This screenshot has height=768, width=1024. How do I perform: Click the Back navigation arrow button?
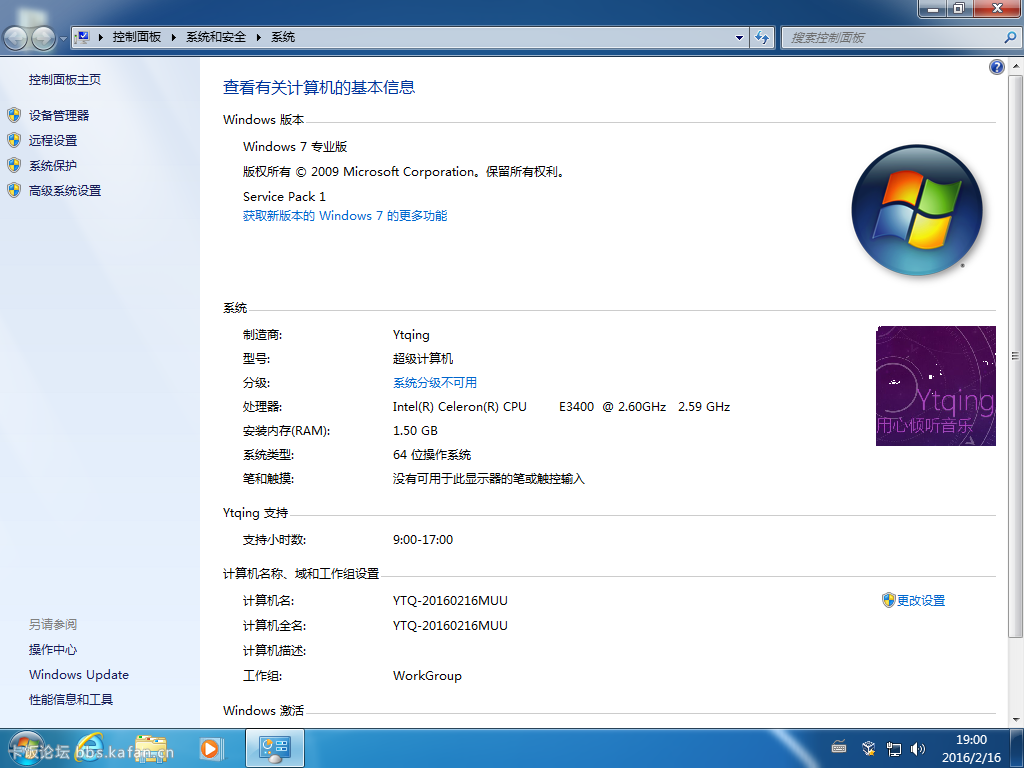pos(15,39)
